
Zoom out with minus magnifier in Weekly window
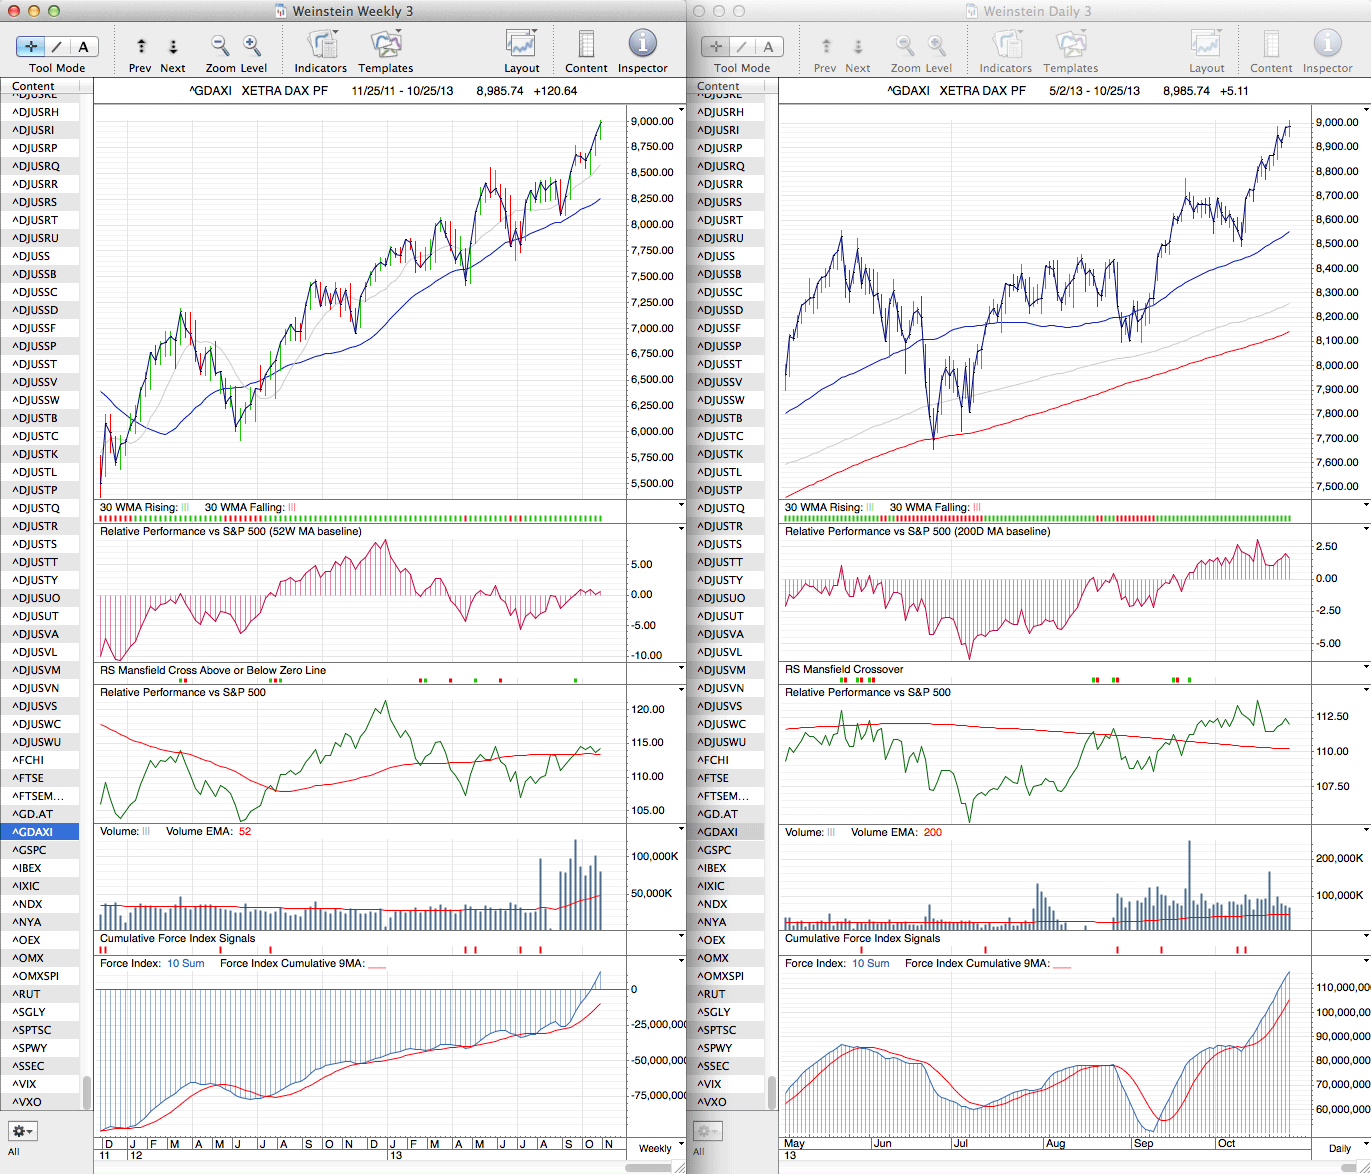(220, 45)
